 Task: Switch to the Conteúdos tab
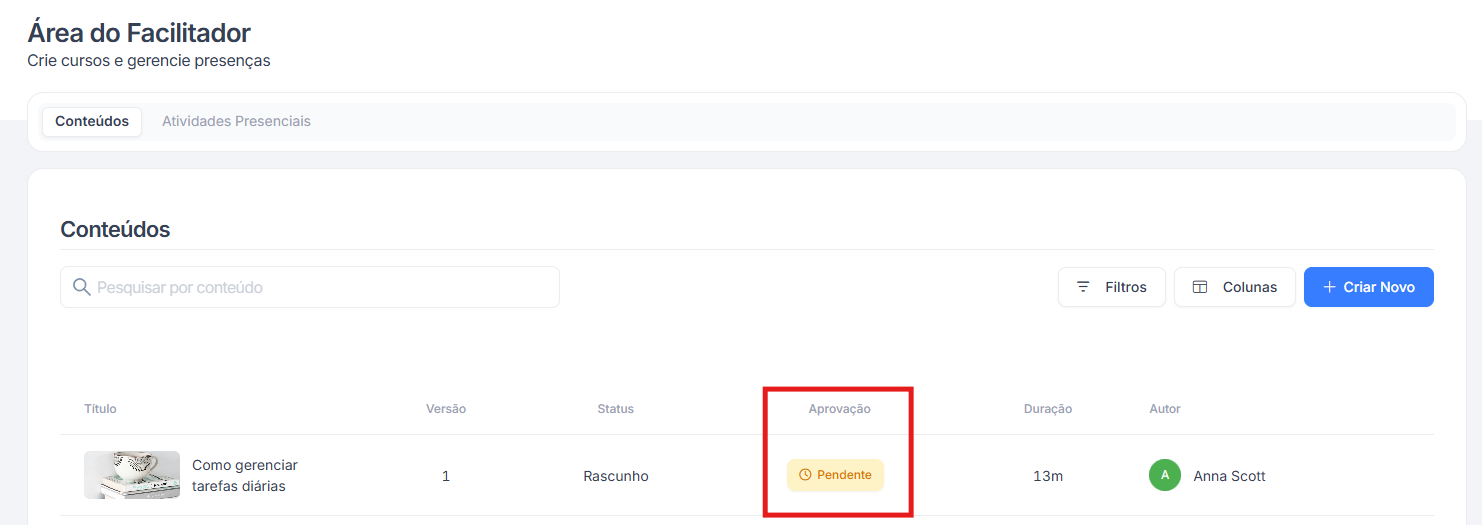pos(92,121)
